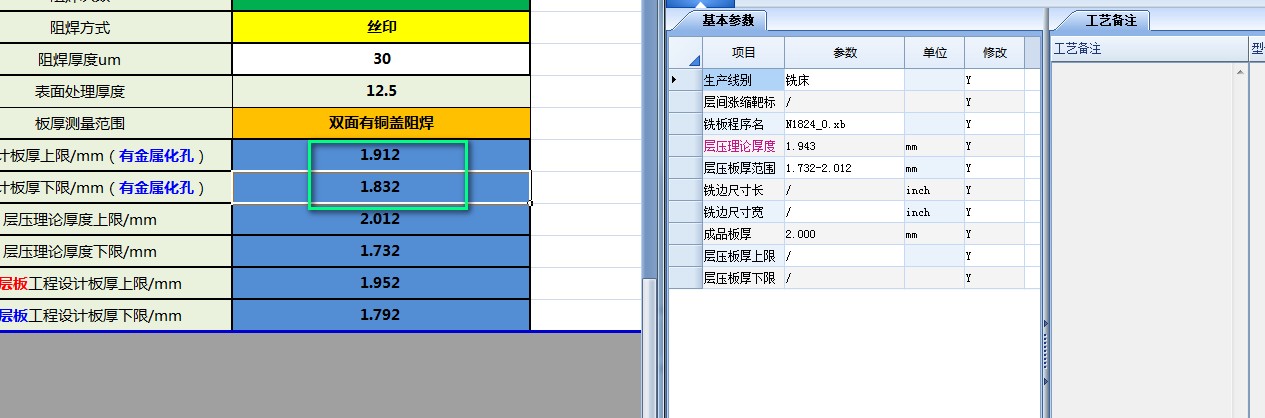Switch to the 基本参数 tab
1265x418 pixels.
[x=729, y=20]
